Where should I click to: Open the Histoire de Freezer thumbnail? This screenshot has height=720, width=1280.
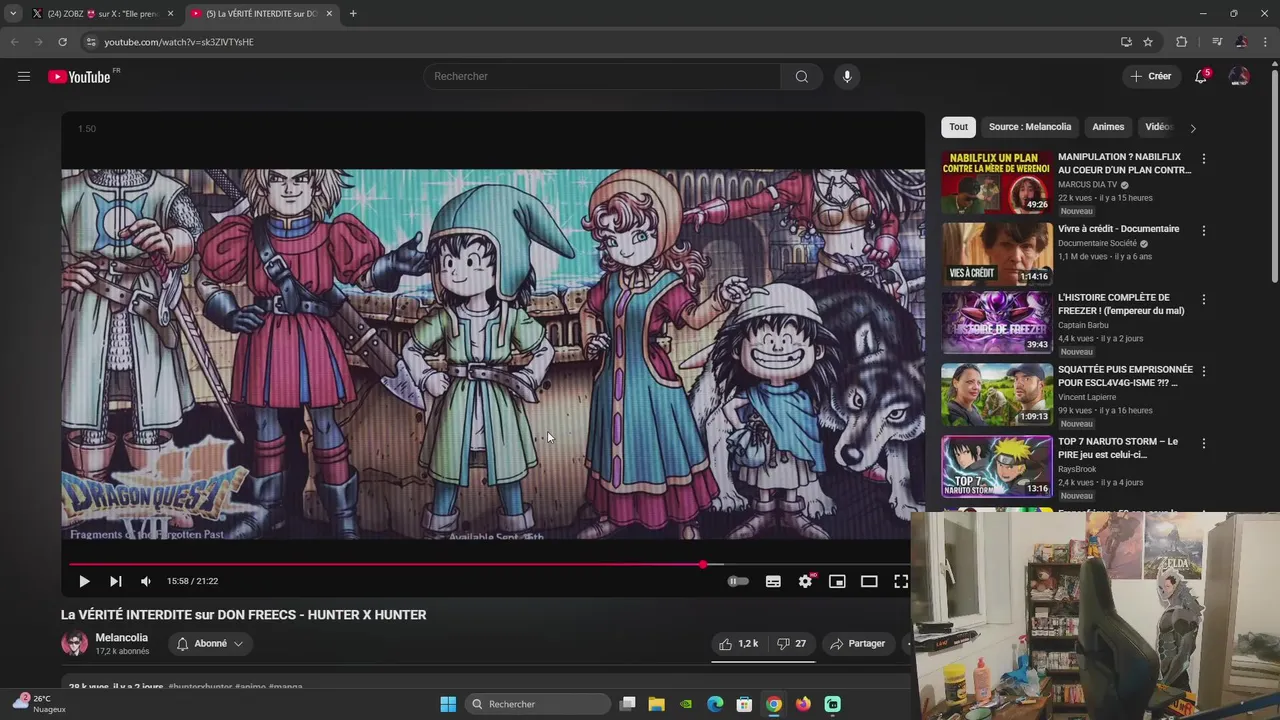[997, 322]
